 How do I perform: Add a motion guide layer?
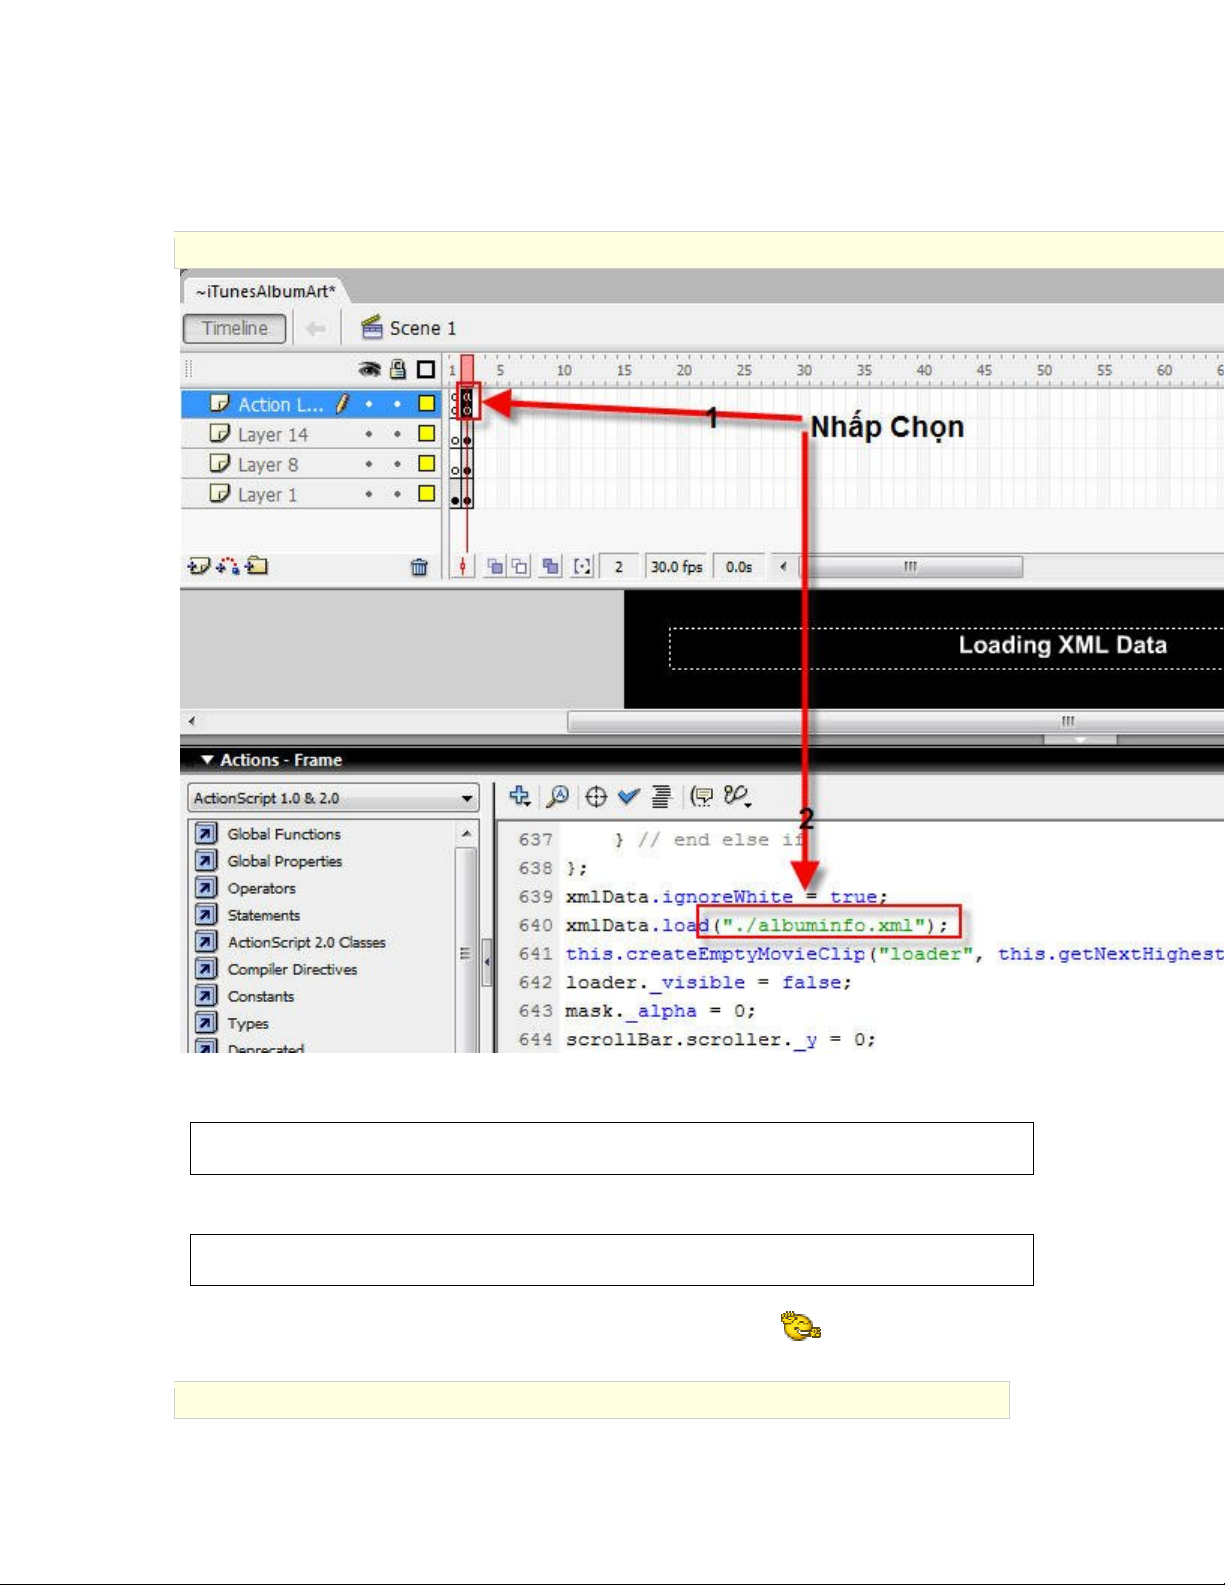point(228,567)
